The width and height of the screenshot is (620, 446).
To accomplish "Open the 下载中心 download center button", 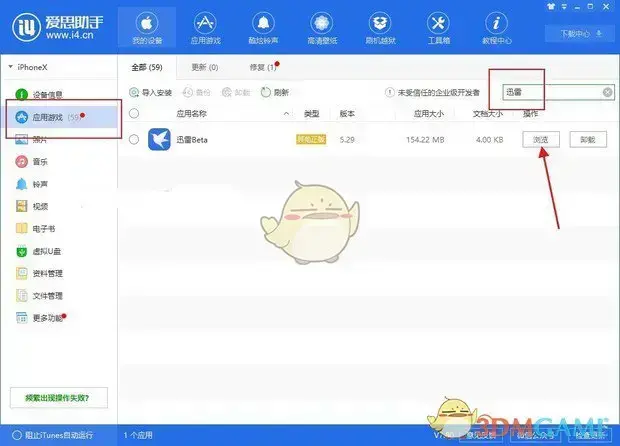I will [580, 34].
